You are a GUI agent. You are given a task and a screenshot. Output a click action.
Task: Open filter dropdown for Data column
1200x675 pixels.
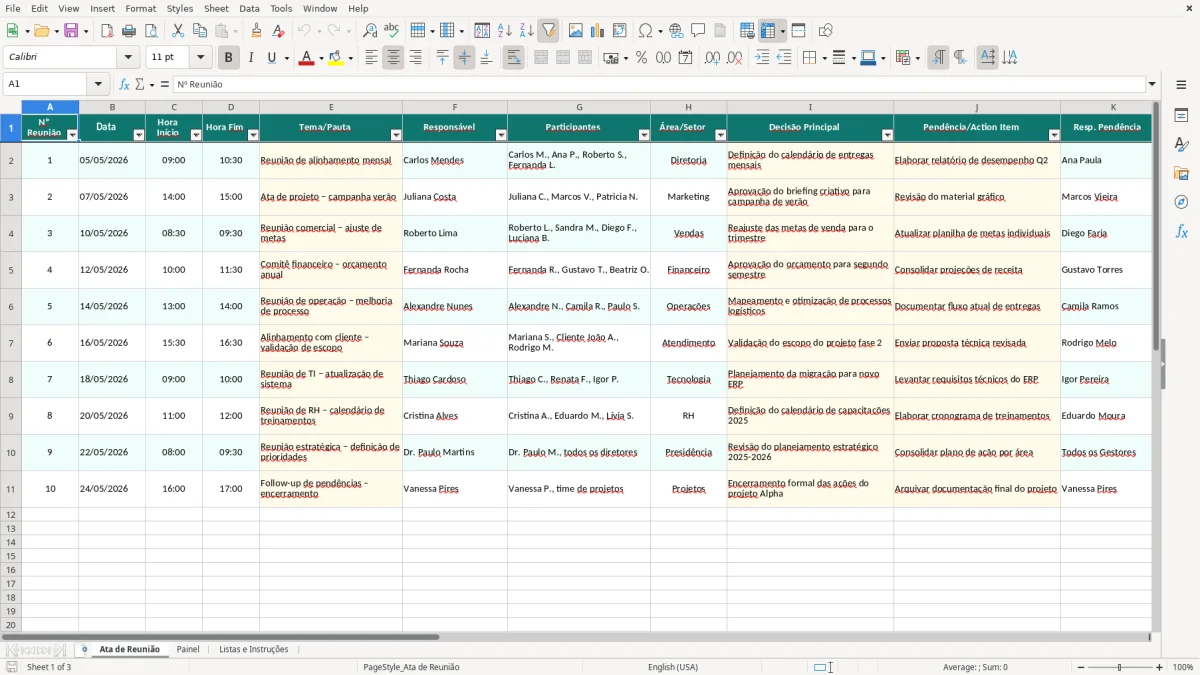pos(139,135)
